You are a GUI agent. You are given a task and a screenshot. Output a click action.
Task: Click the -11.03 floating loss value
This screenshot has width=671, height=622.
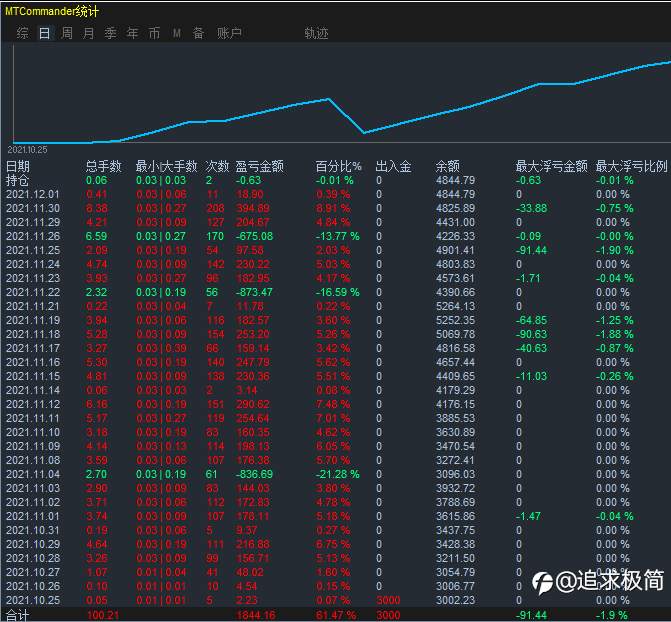pyautogui.click(x=531, y=376)
